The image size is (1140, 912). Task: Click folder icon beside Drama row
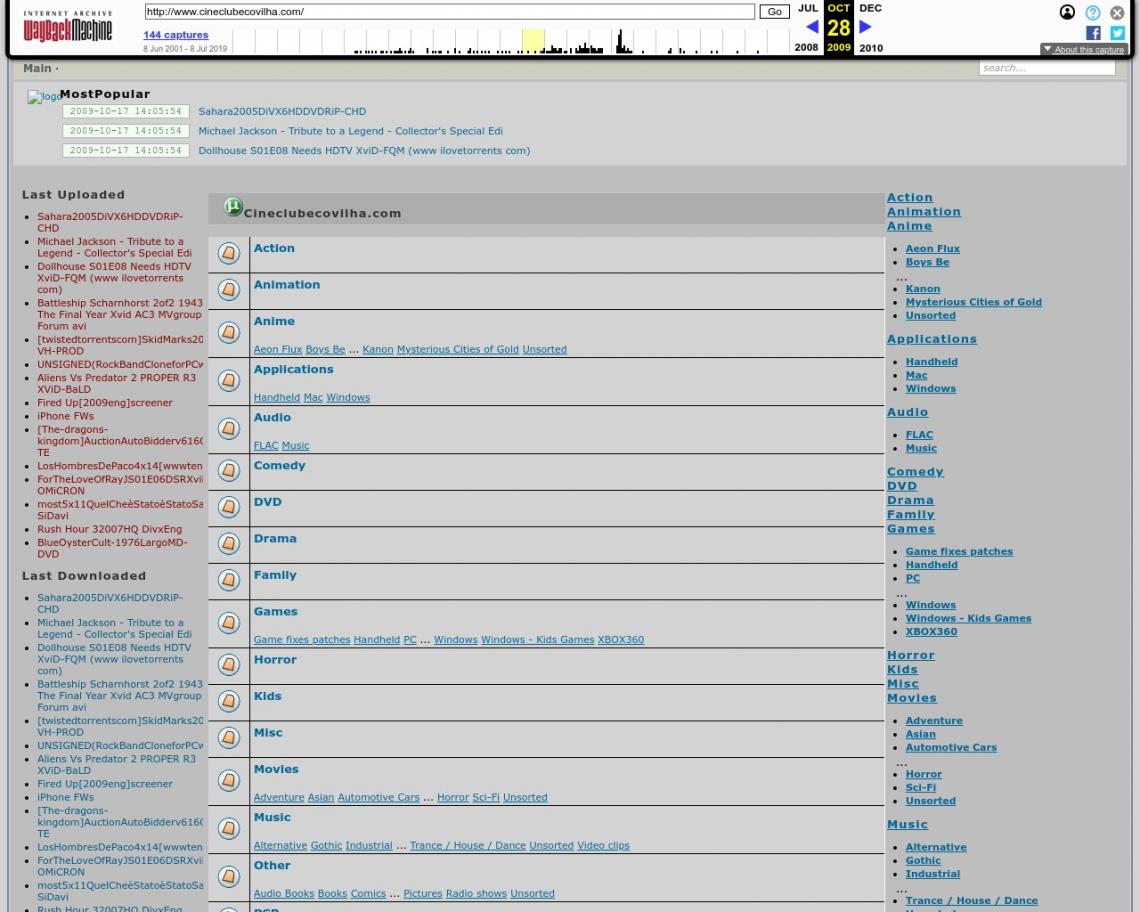[x=229, y=543]
